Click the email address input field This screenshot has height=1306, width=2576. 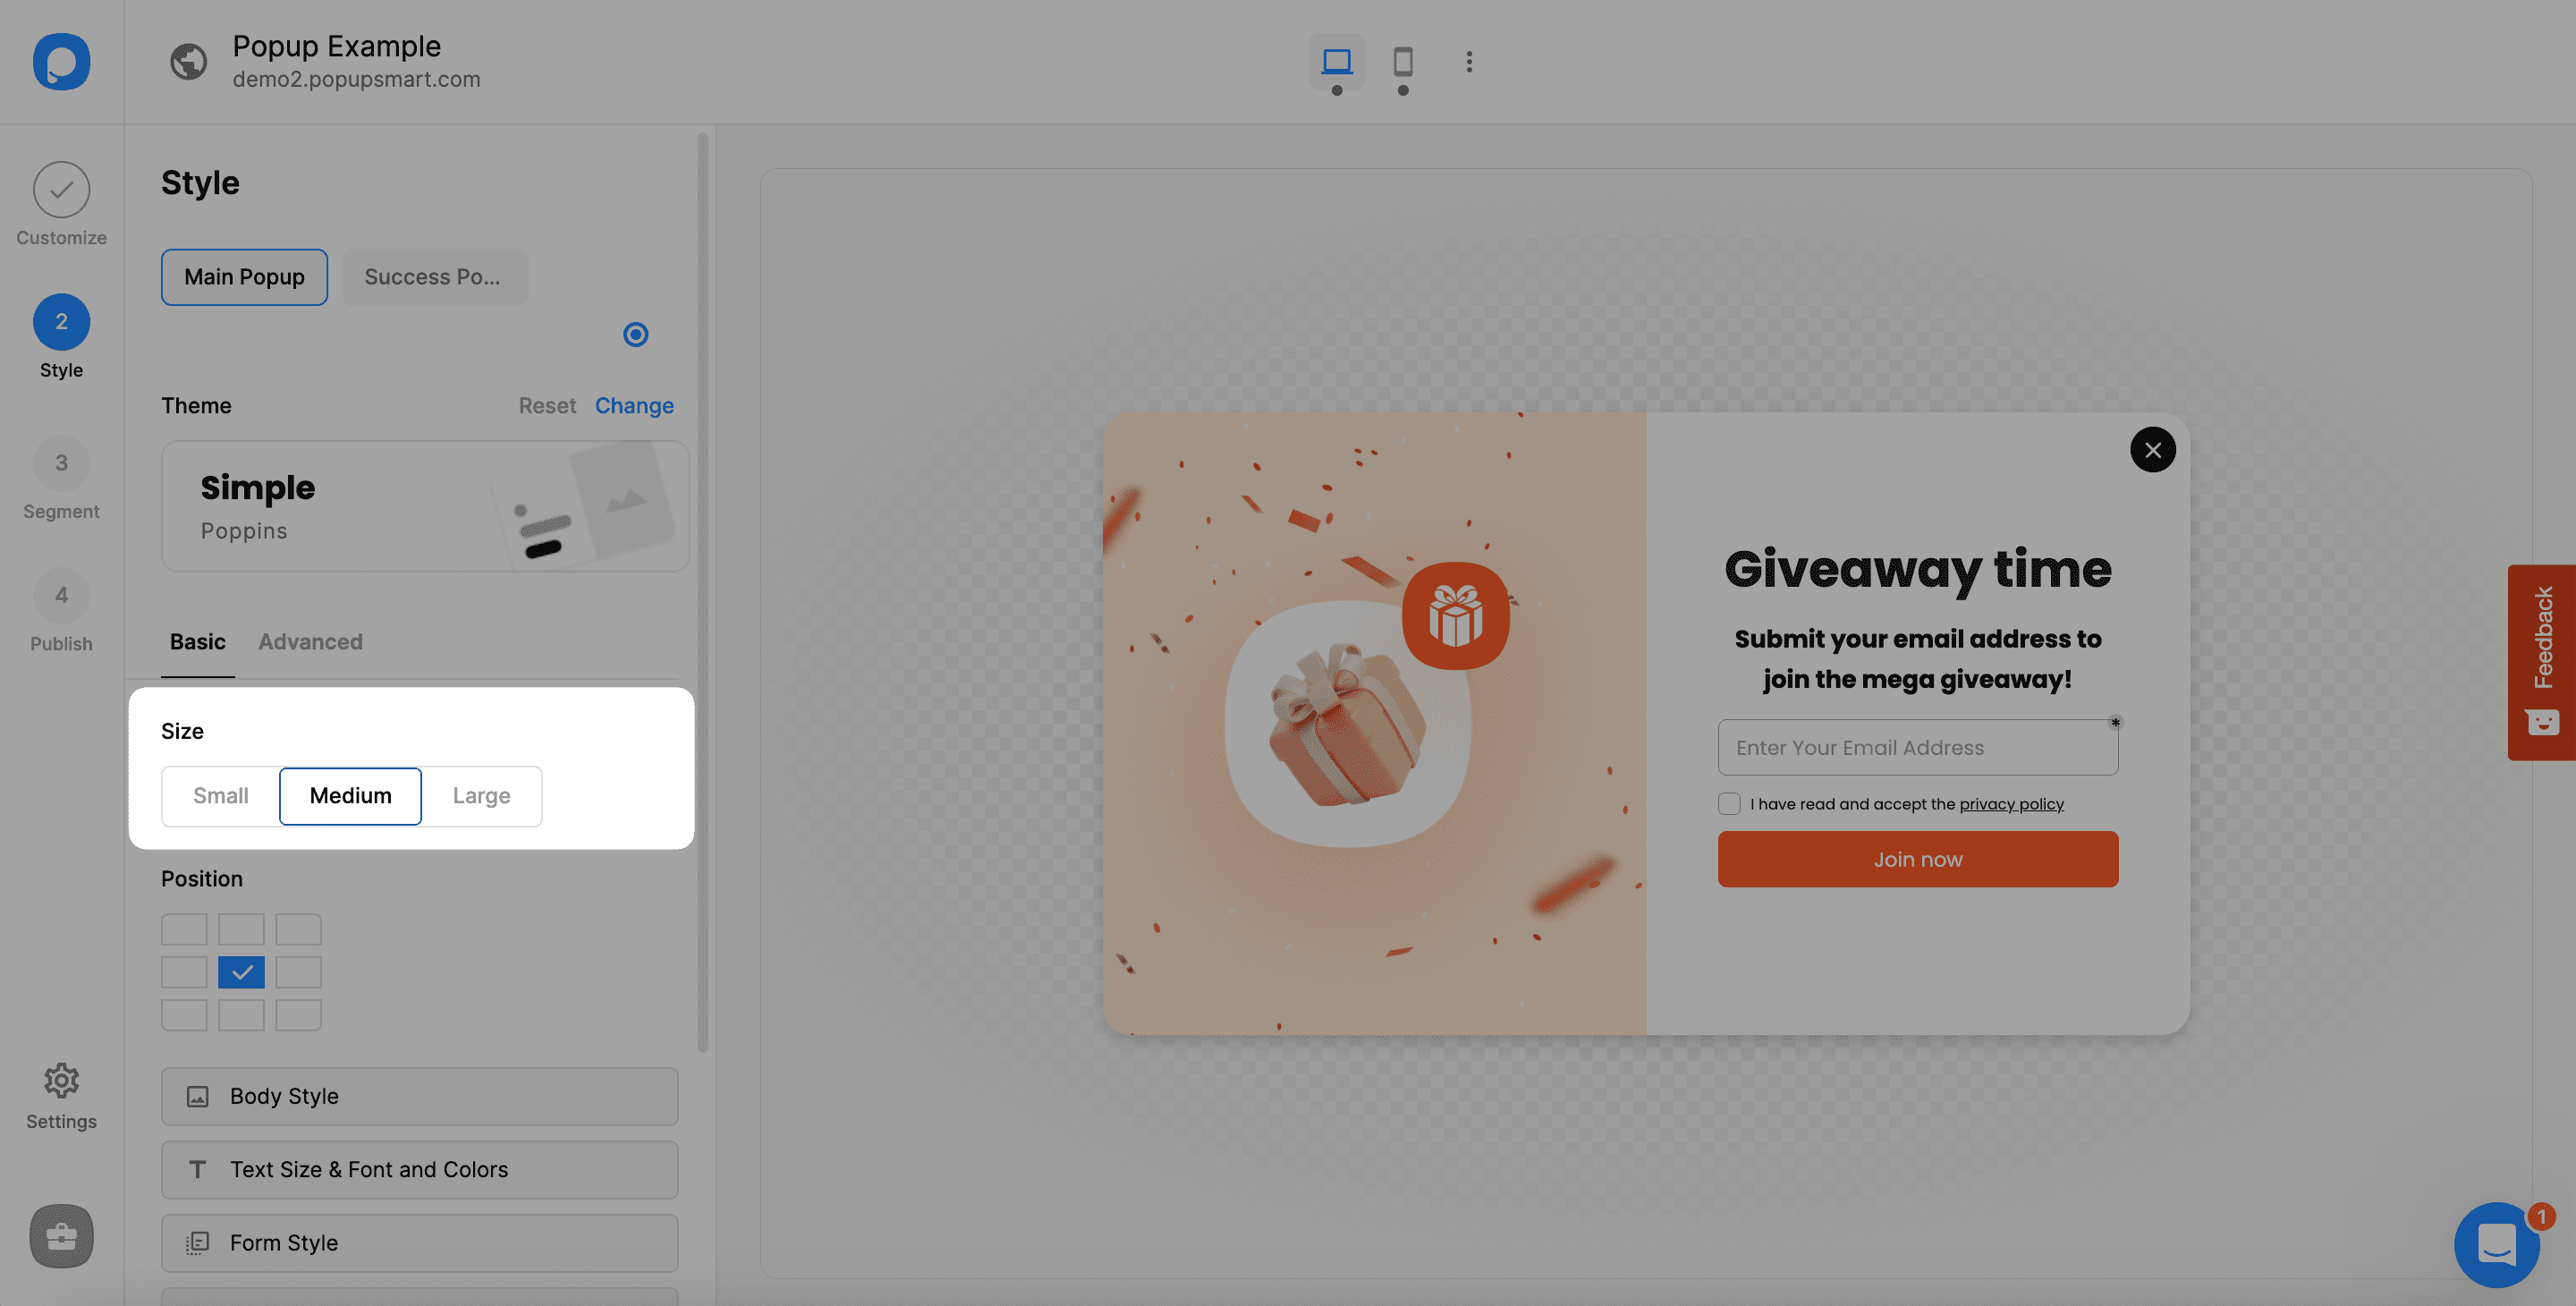[x=1917, y=746]
